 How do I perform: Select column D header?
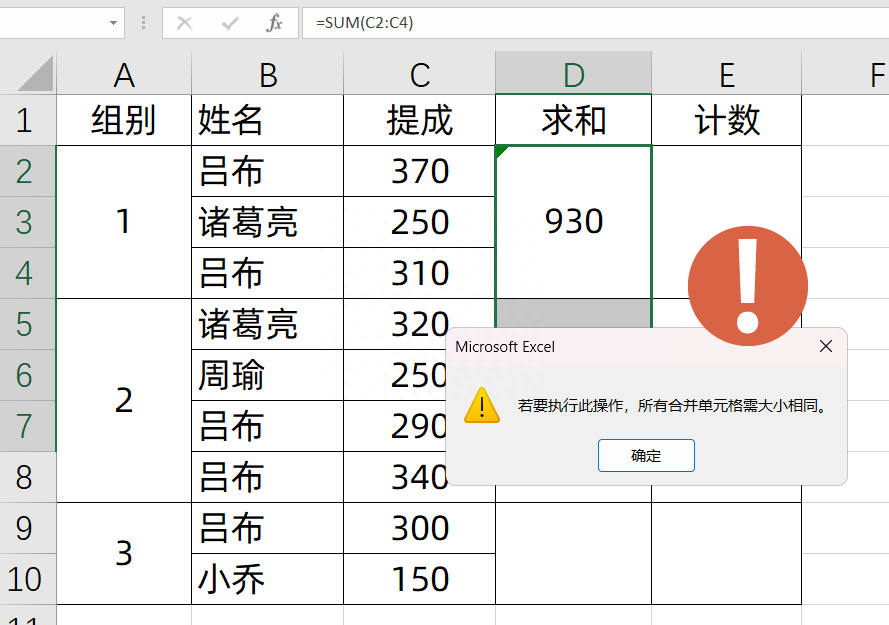point(573,73)
